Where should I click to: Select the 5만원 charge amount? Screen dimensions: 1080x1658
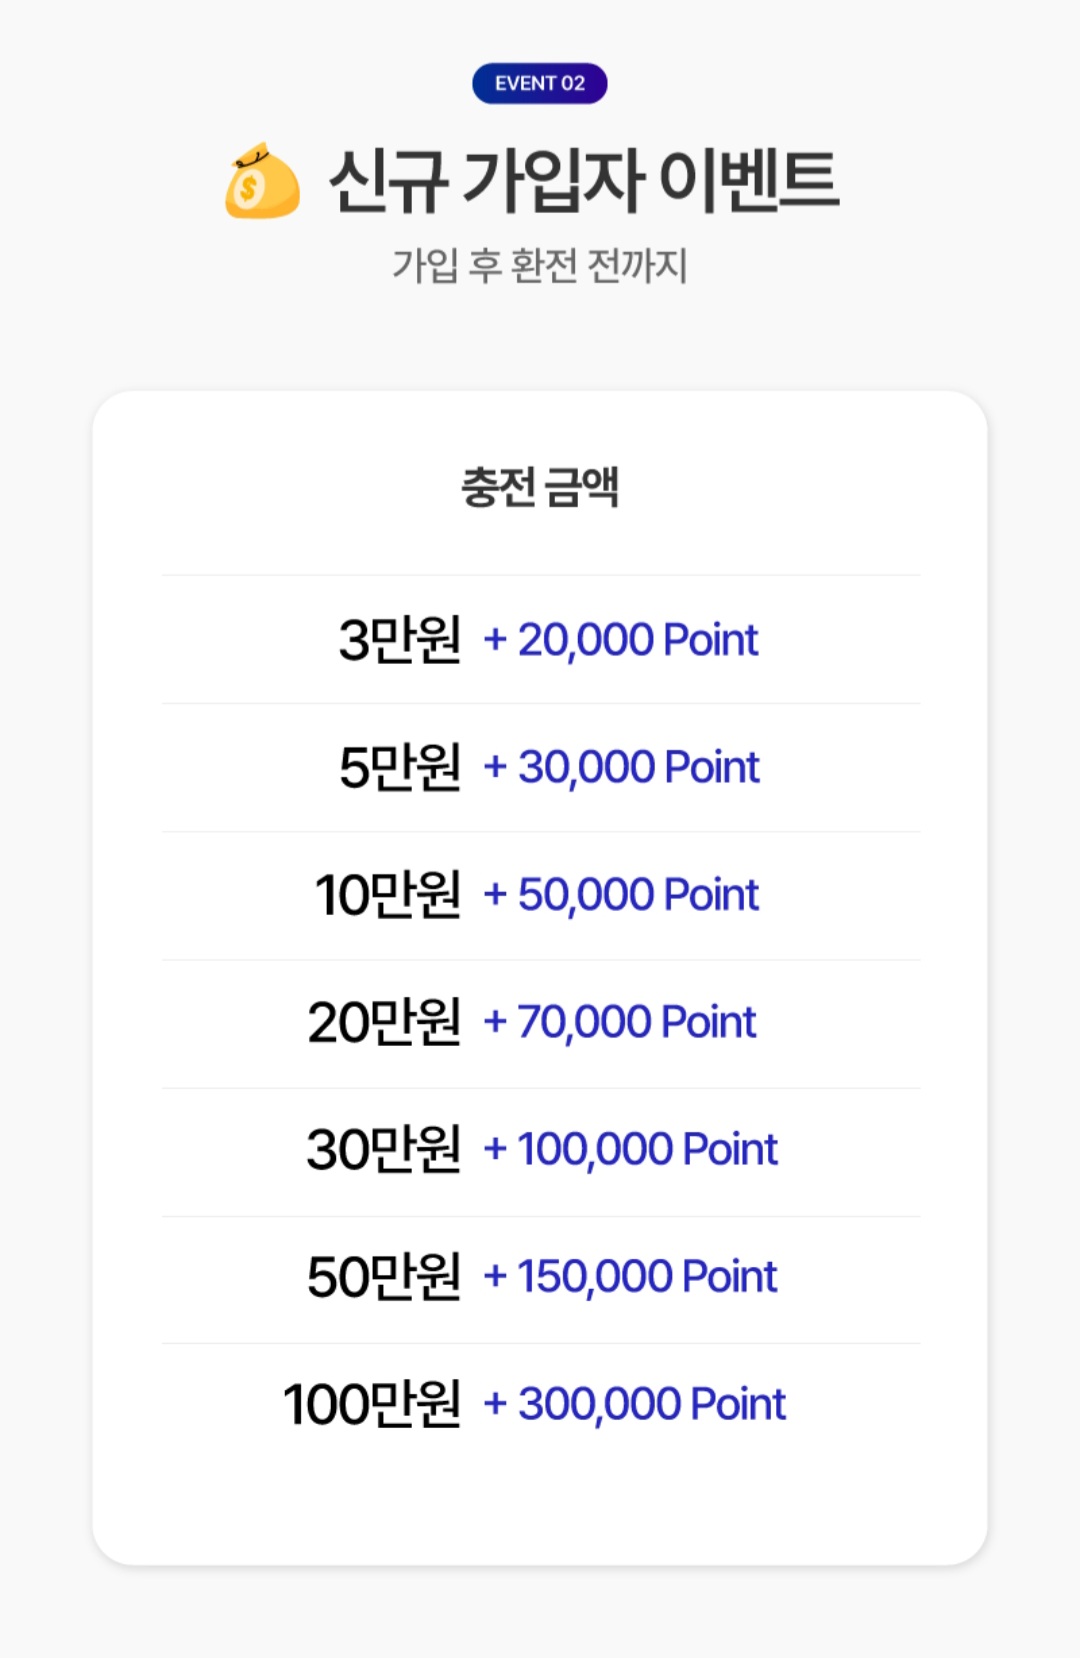click(x=400, y=767)
